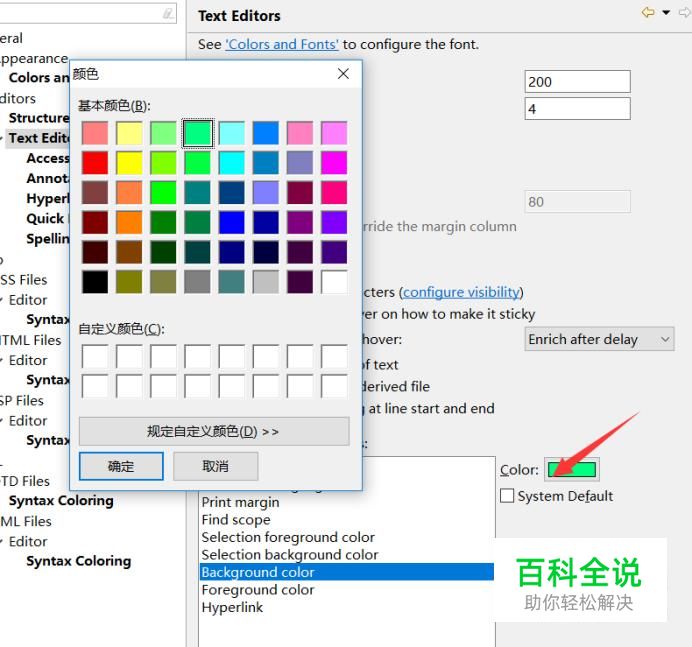Click 确定 button in color dialog
Viewport: 692px width, 647px height.
pos(121,466)
